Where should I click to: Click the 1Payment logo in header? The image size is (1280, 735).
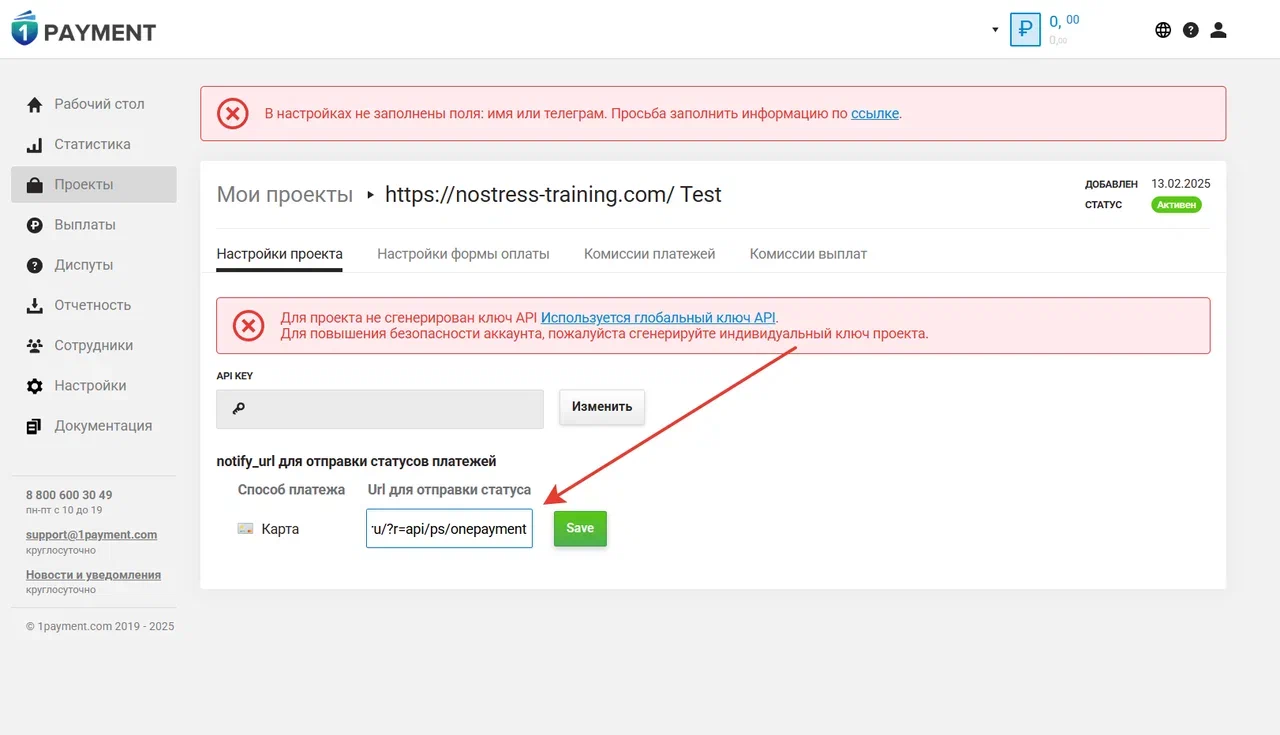84,30
